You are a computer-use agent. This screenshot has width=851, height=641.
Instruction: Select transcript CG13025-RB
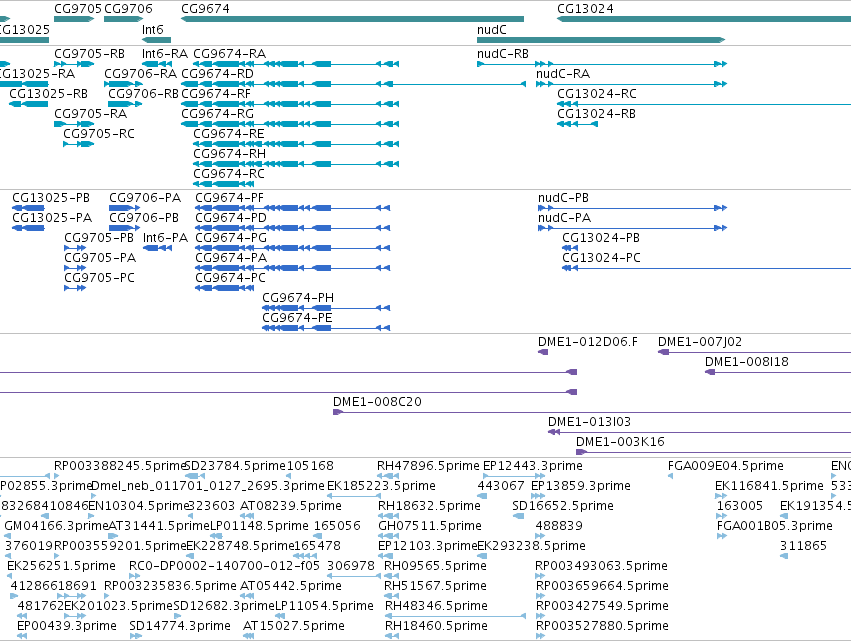(x=48, y=94)
